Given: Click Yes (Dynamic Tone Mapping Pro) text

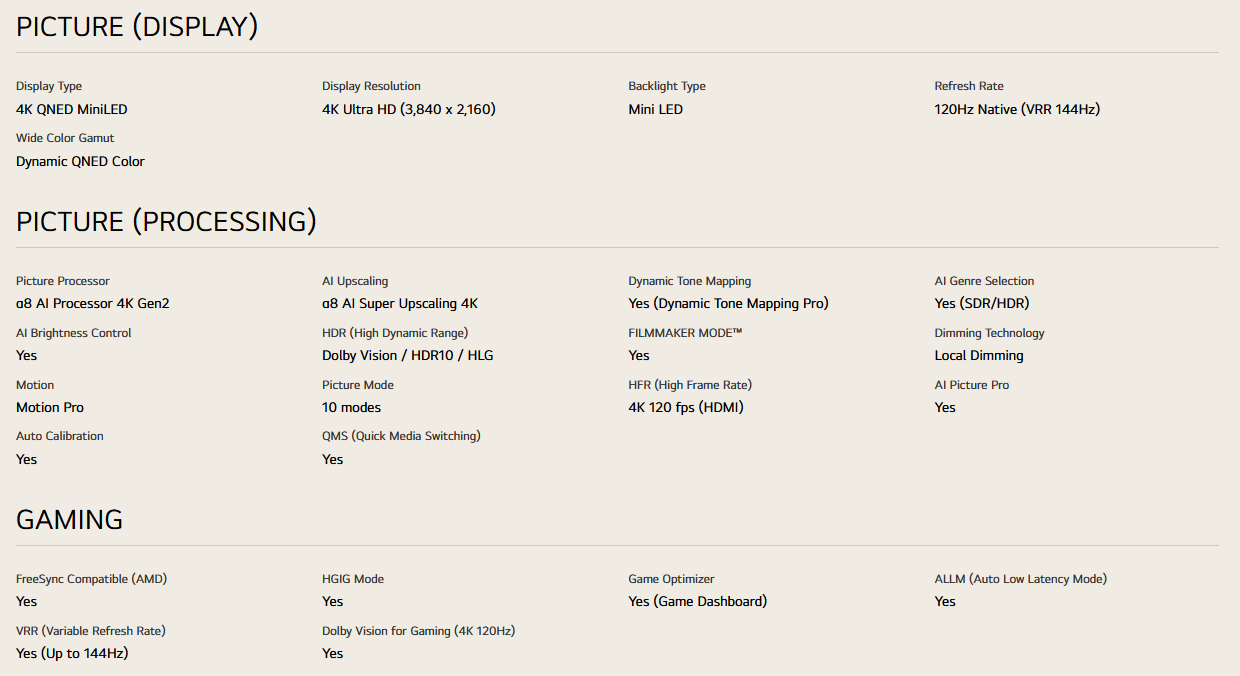Looking at the screenshot, I should click(728, 304).
